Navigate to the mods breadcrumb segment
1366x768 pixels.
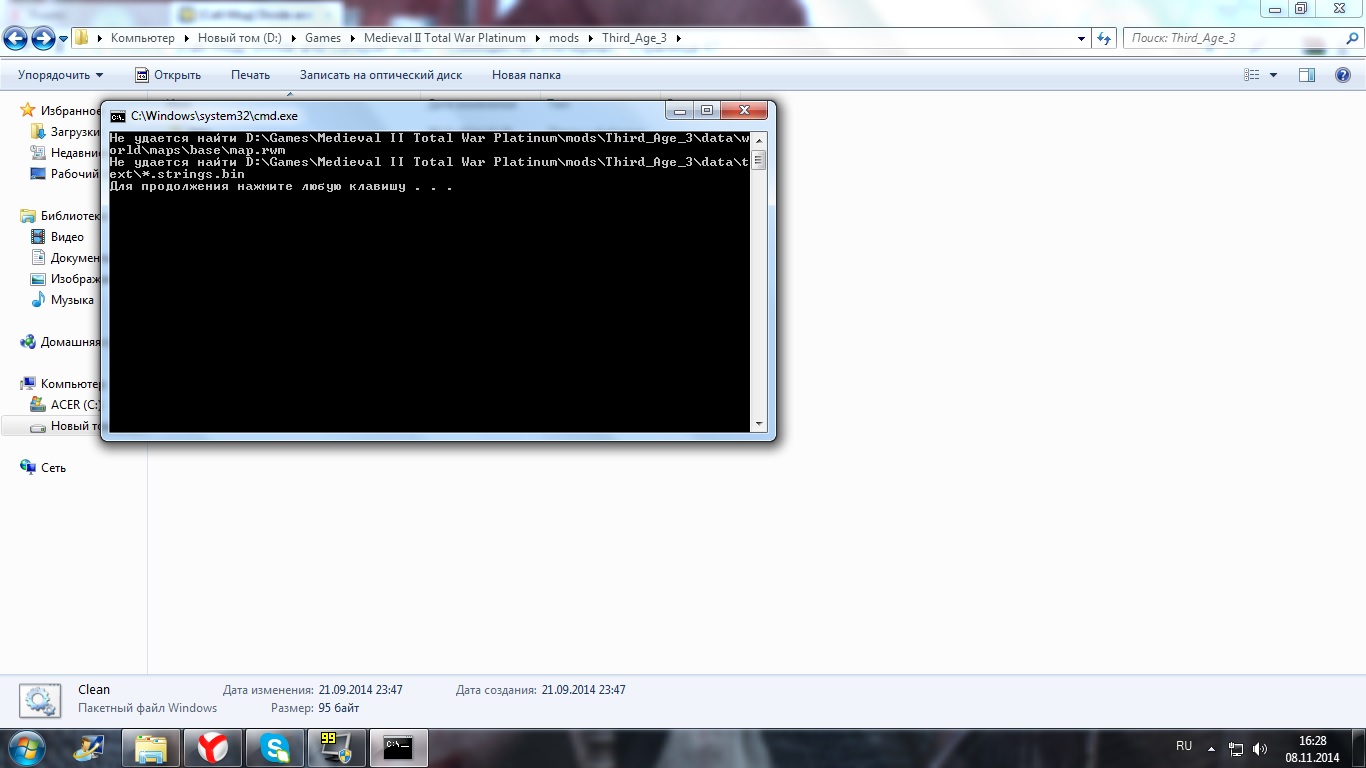(564, 38)
